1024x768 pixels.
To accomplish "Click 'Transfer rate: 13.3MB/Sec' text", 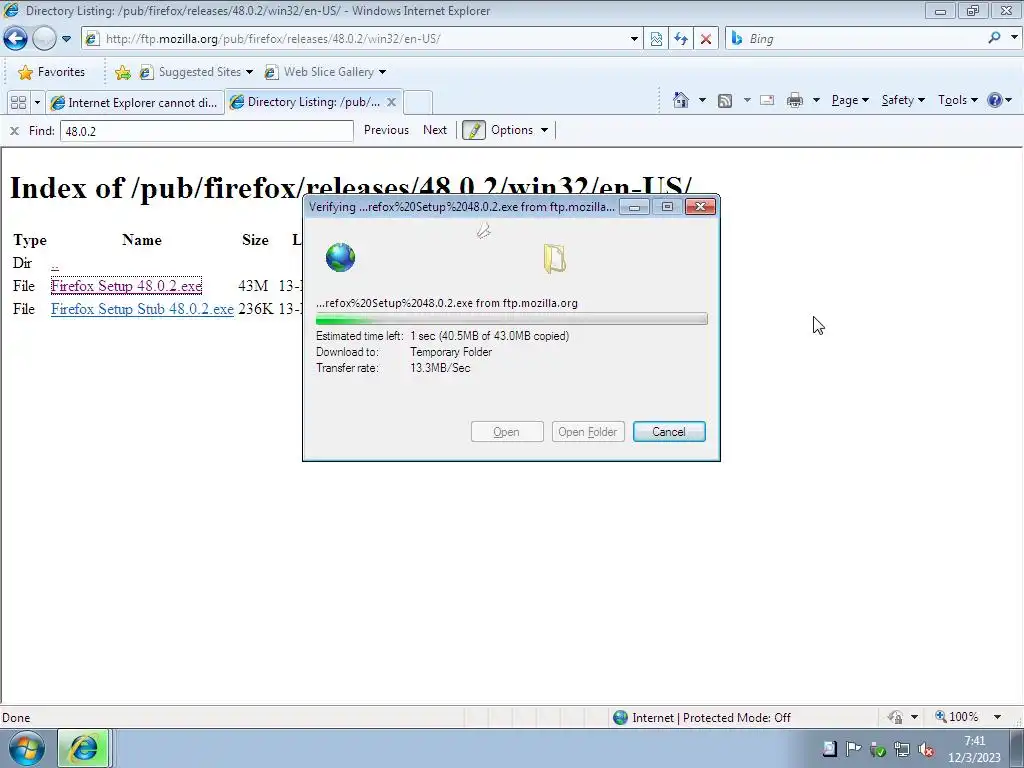I will click(x=393, y=368).
